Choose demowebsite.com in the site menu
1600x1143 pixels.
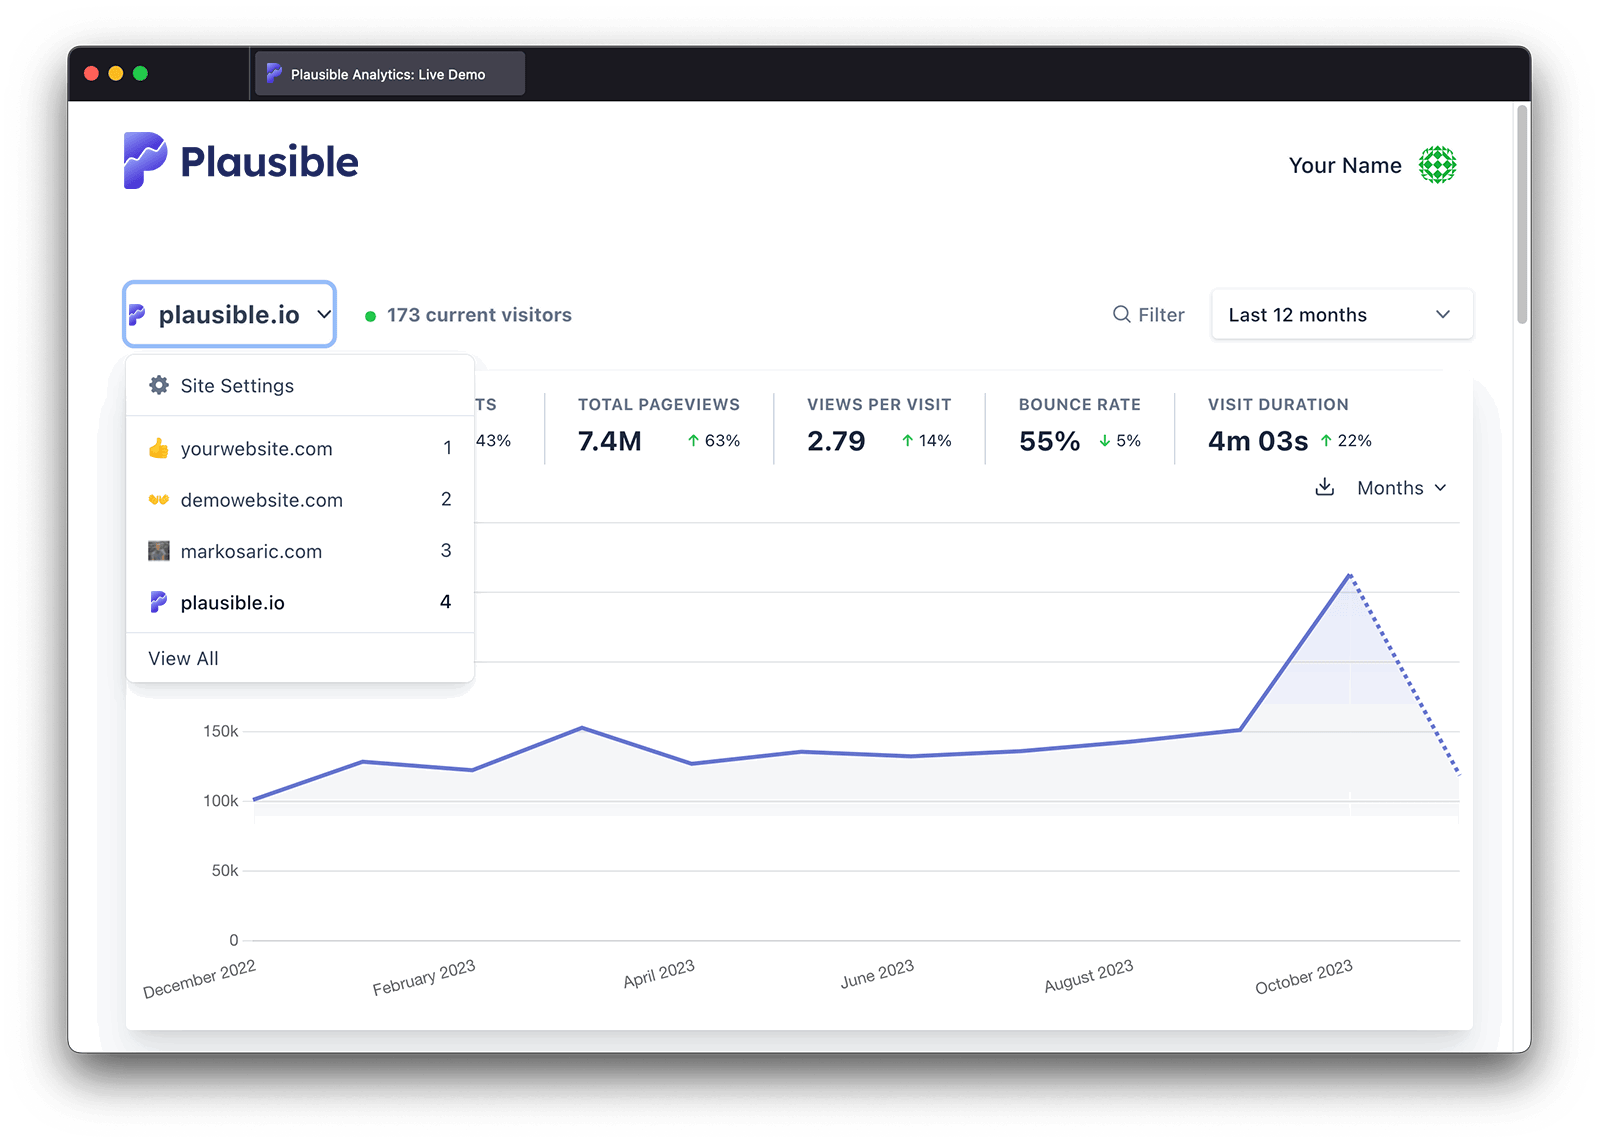[x=261, y=500]
